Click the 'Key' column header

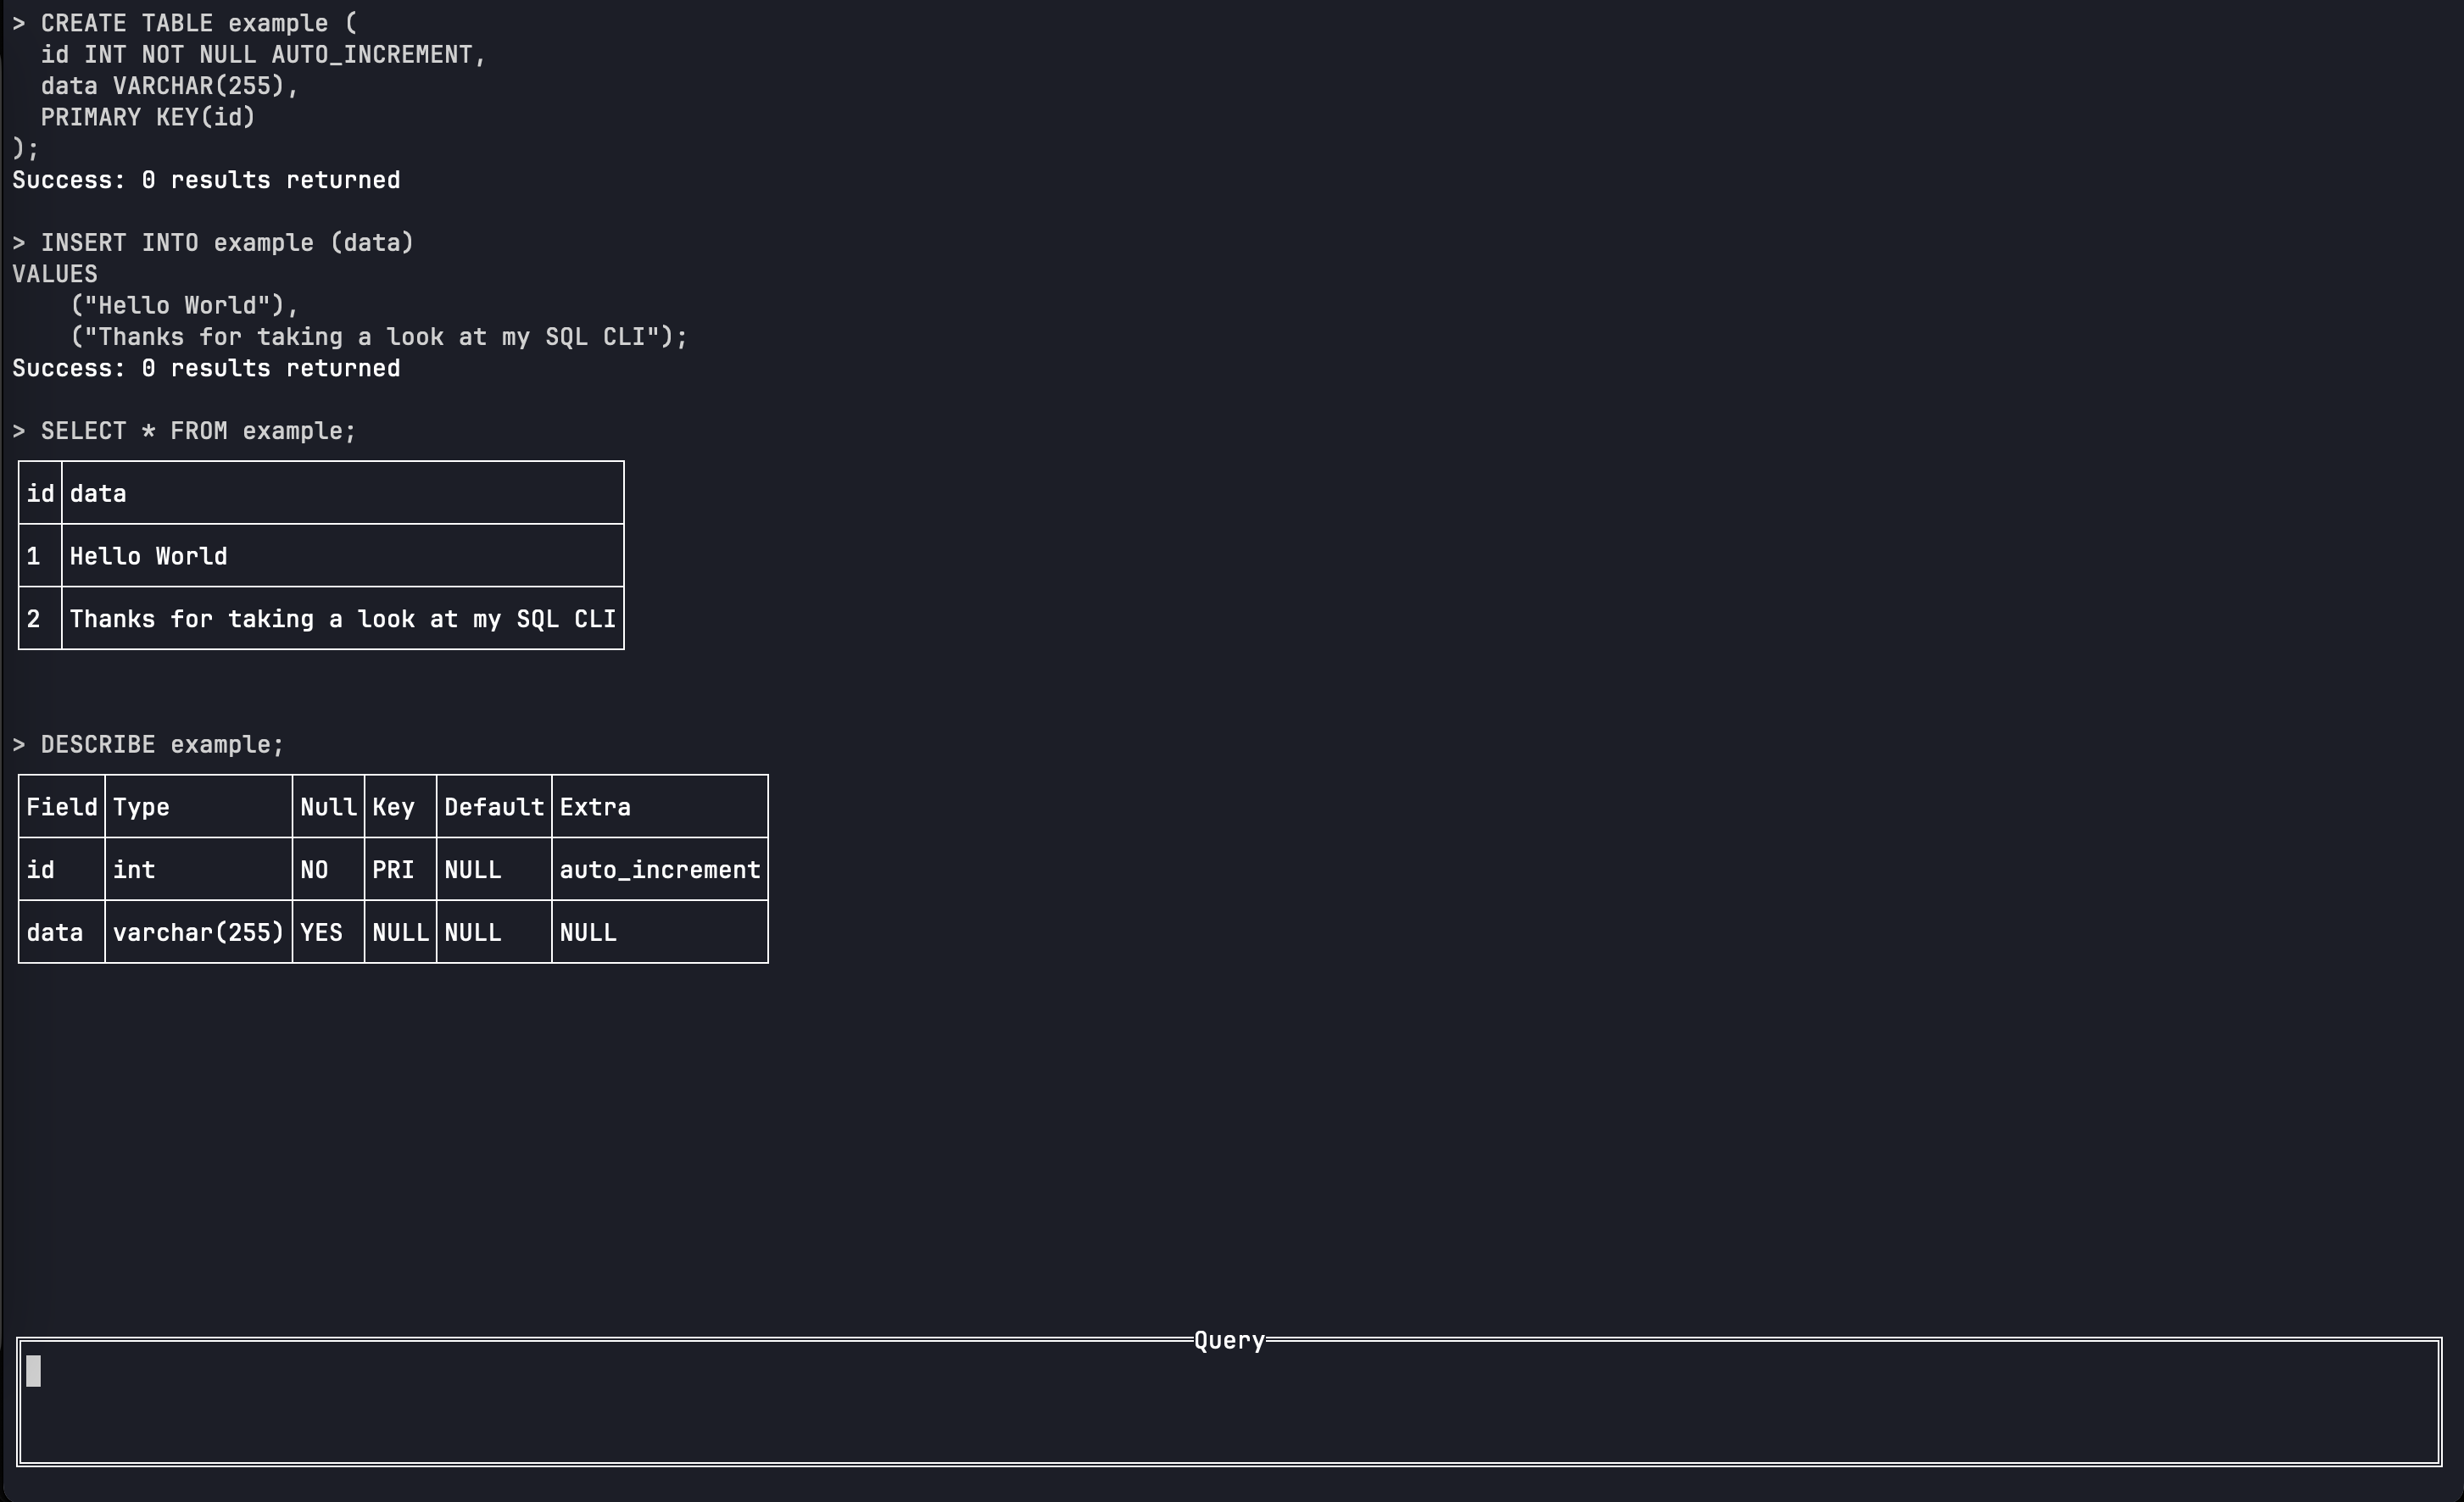tap(393, 807)
